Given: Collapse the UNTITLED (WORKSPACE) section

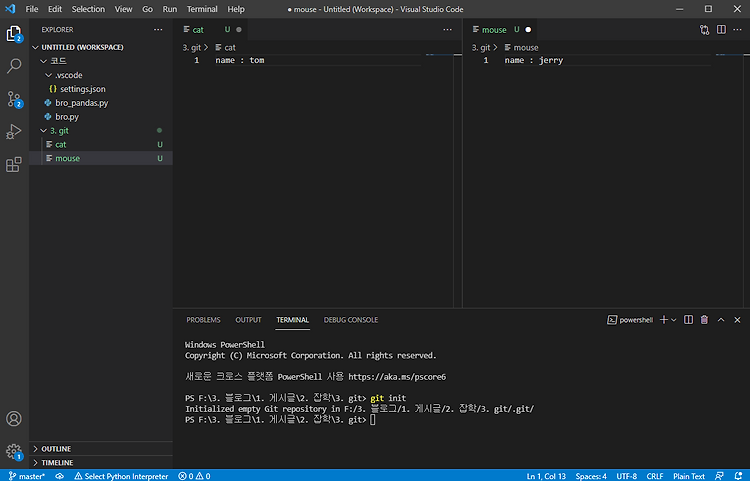Looking at the screenshot, I should 35,47.
